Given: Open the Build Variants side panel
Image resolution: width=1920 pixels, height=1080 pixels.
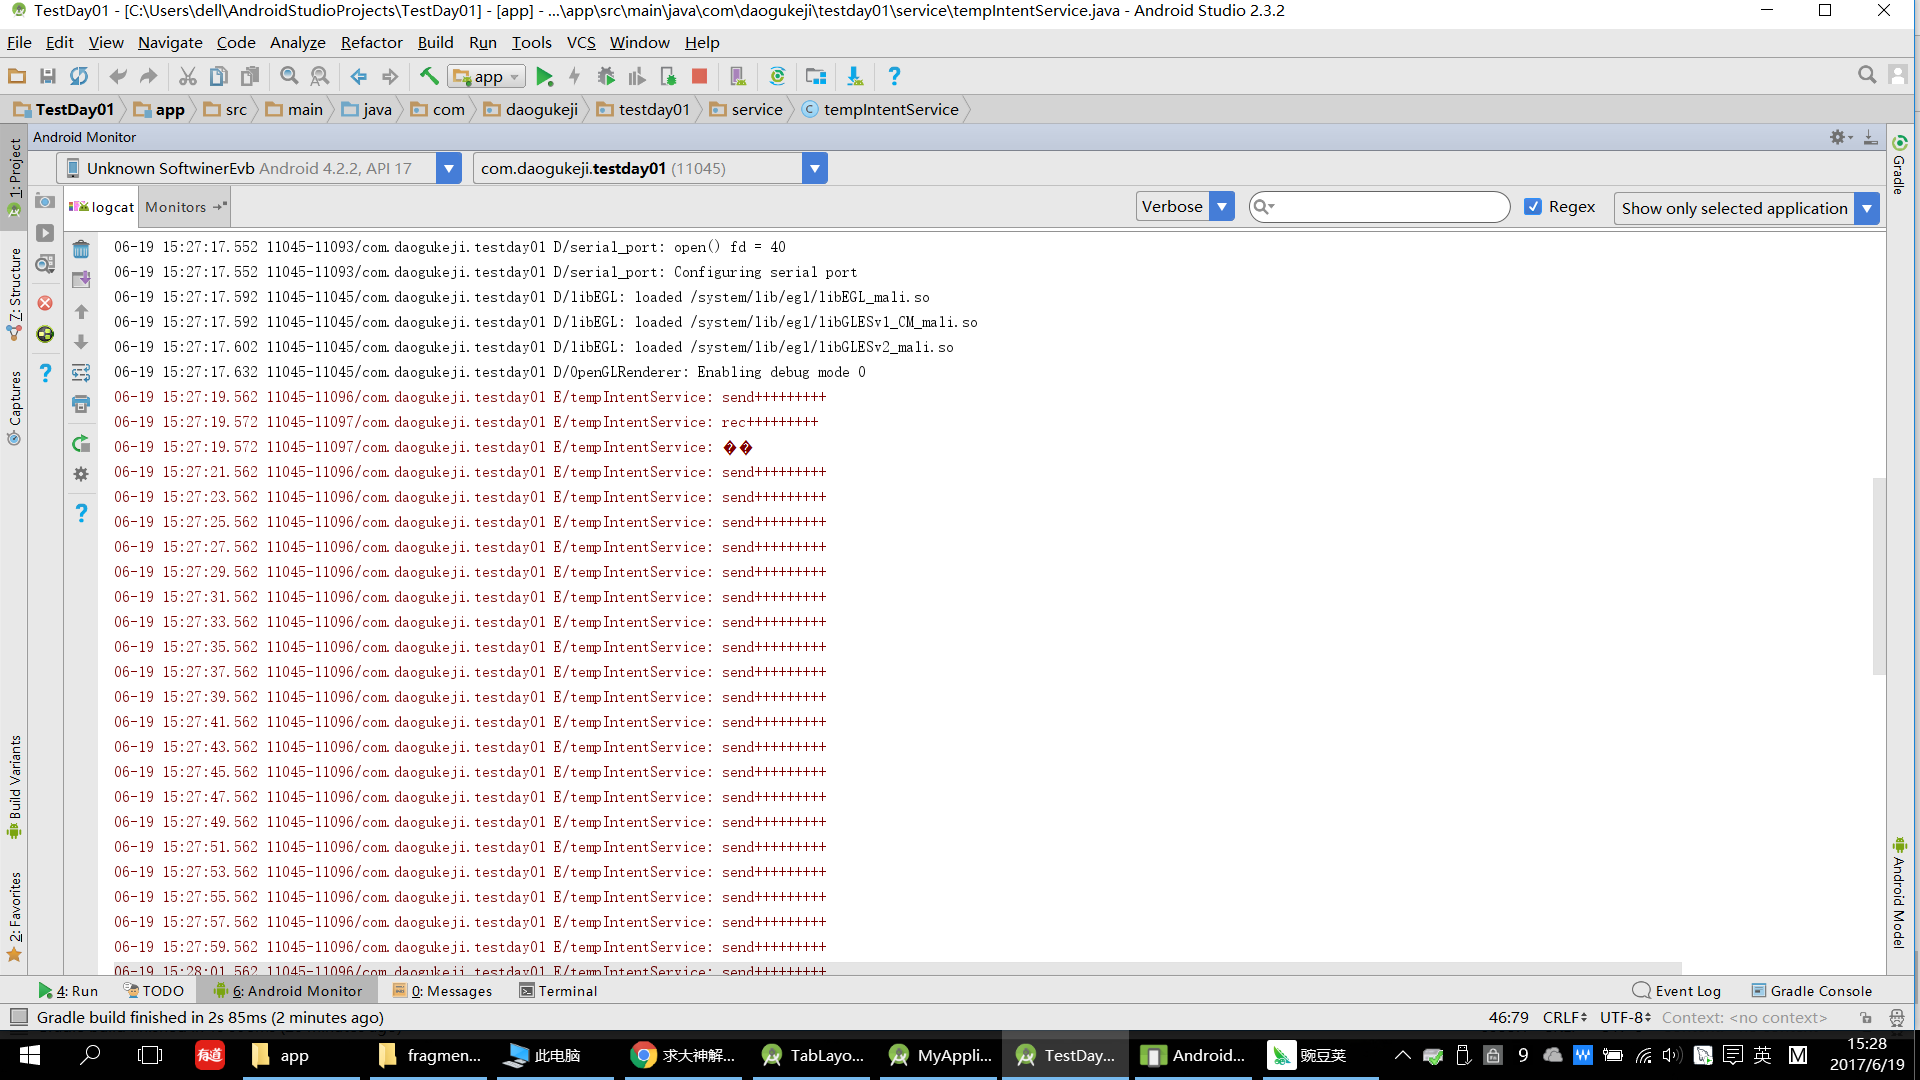Looking at the screenshot, I should (14, 787).
